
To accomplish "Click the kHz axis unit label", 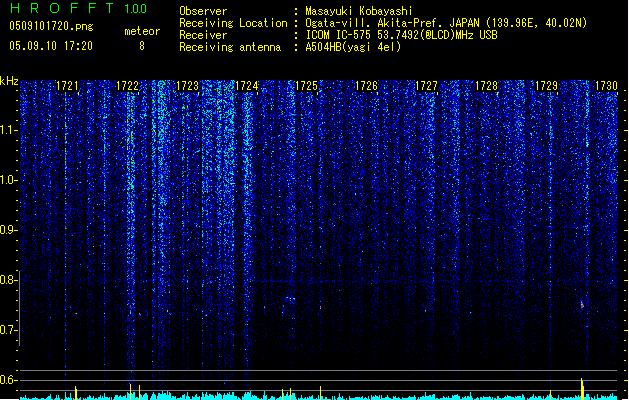I will pyautogui.click(x=9, y=81).
